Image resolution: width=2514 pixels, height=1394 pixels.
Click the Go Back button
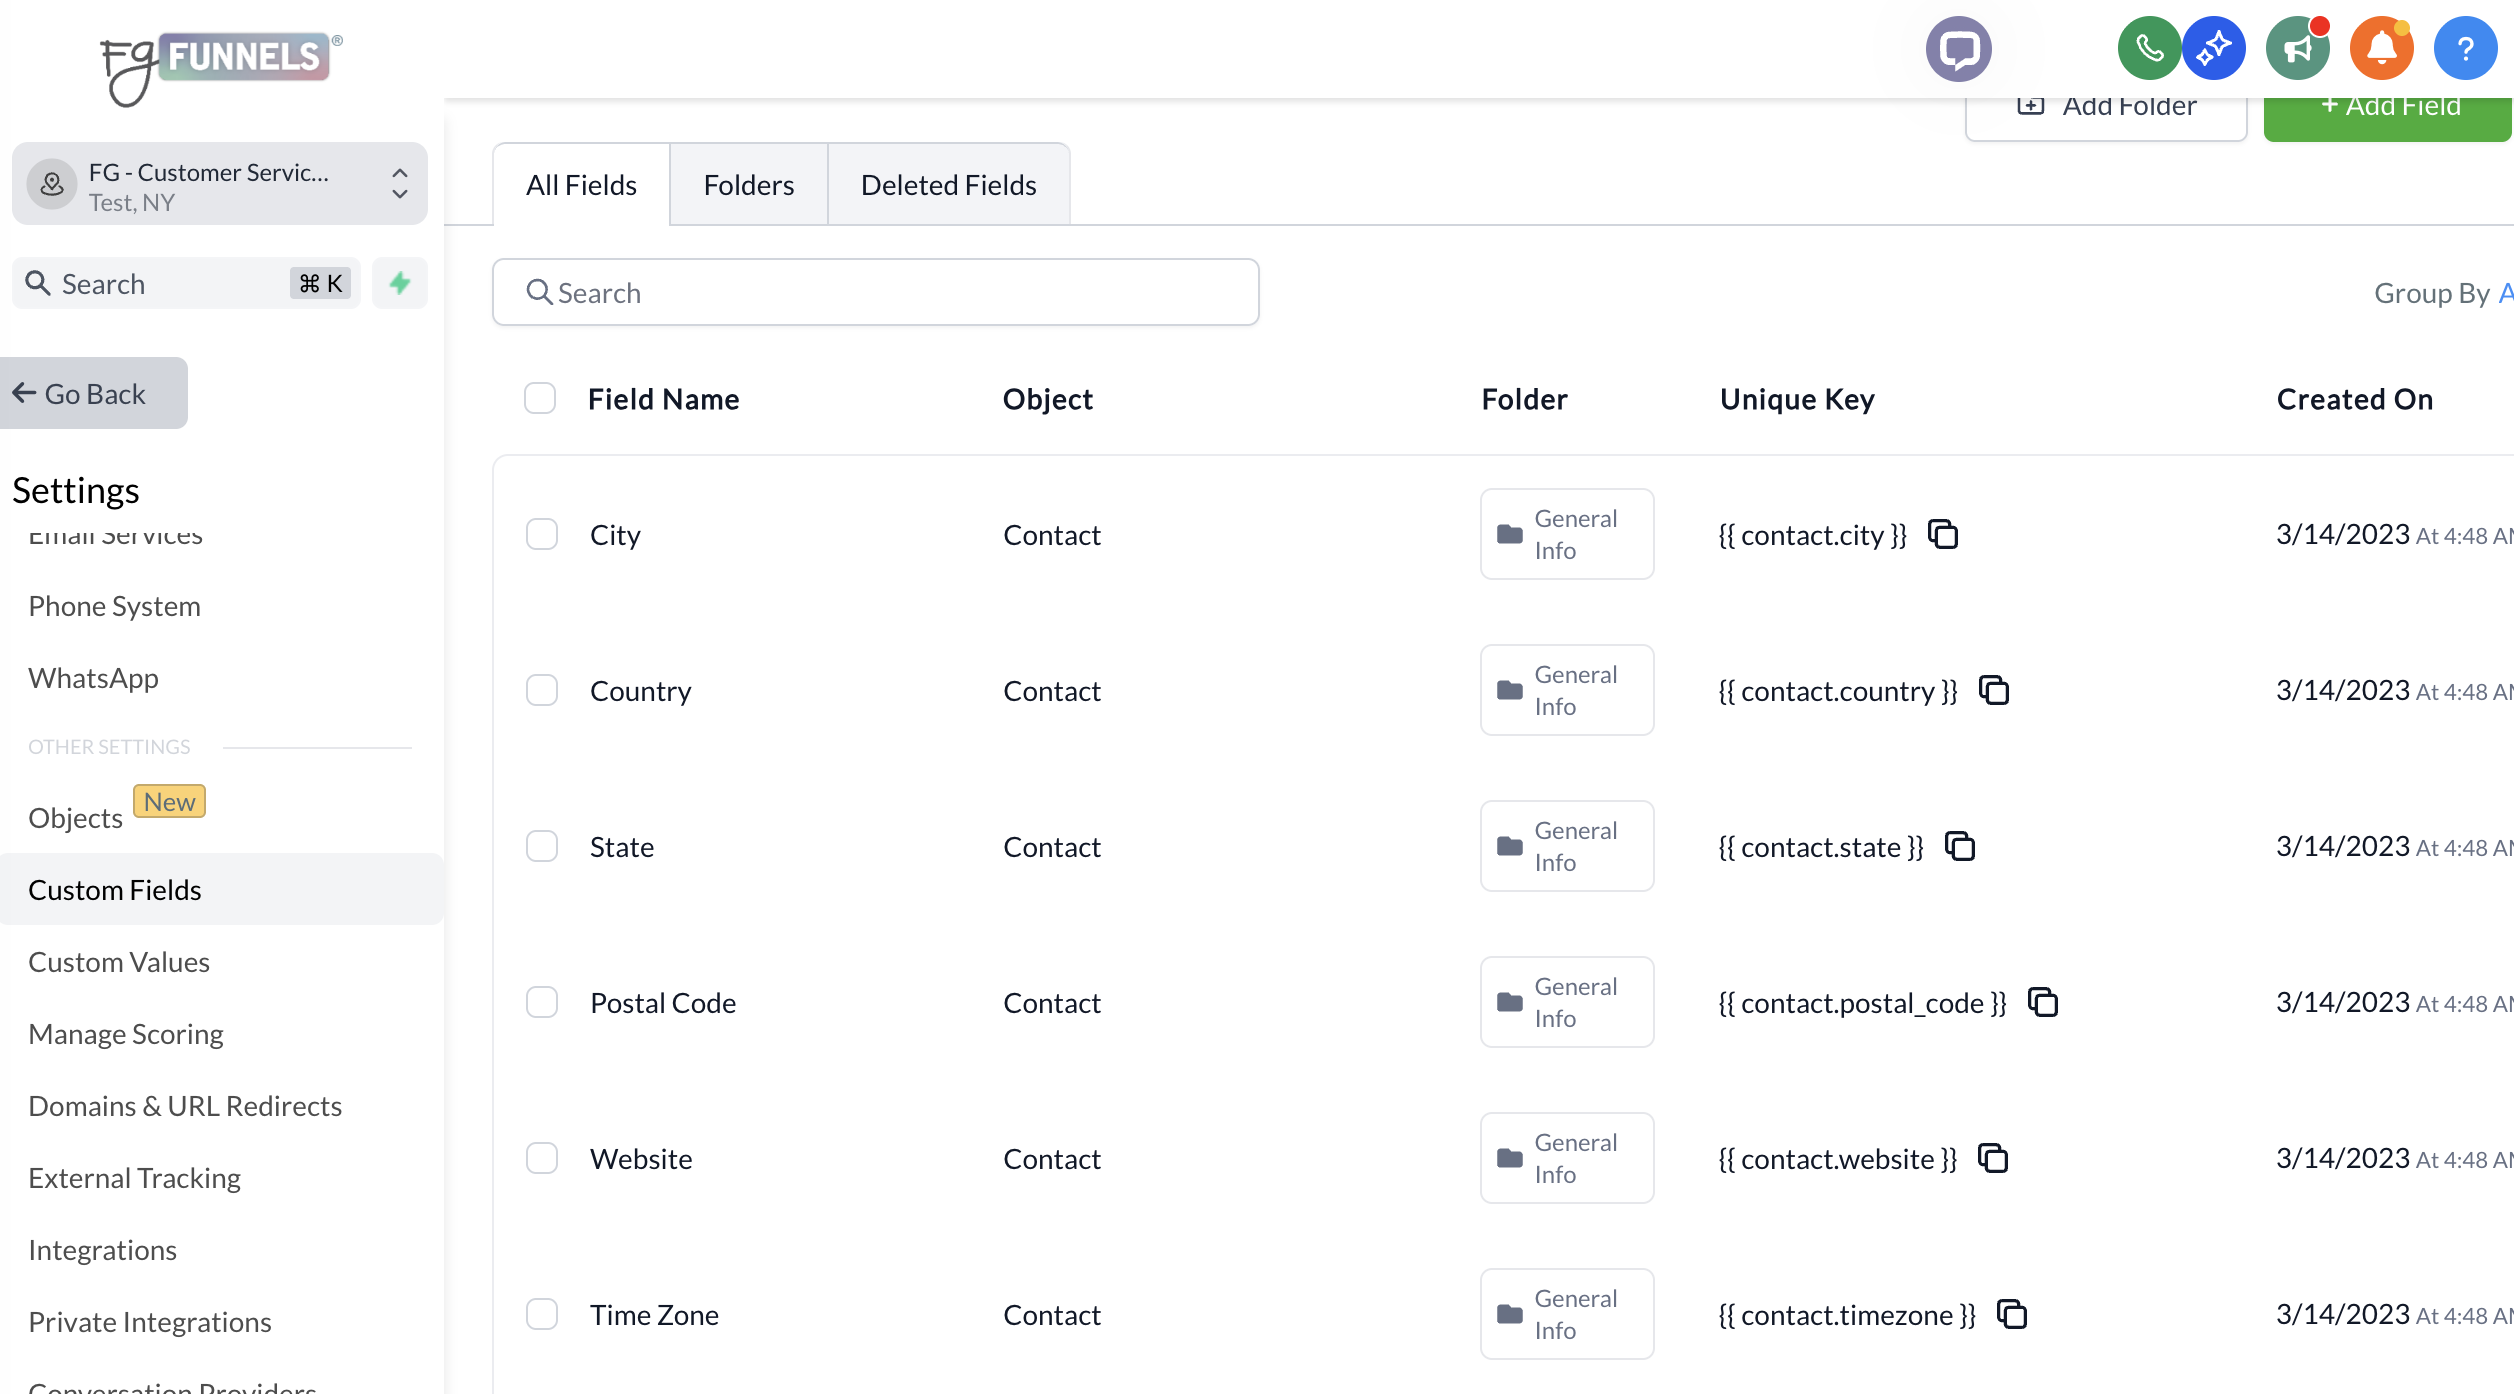(93, 394)
